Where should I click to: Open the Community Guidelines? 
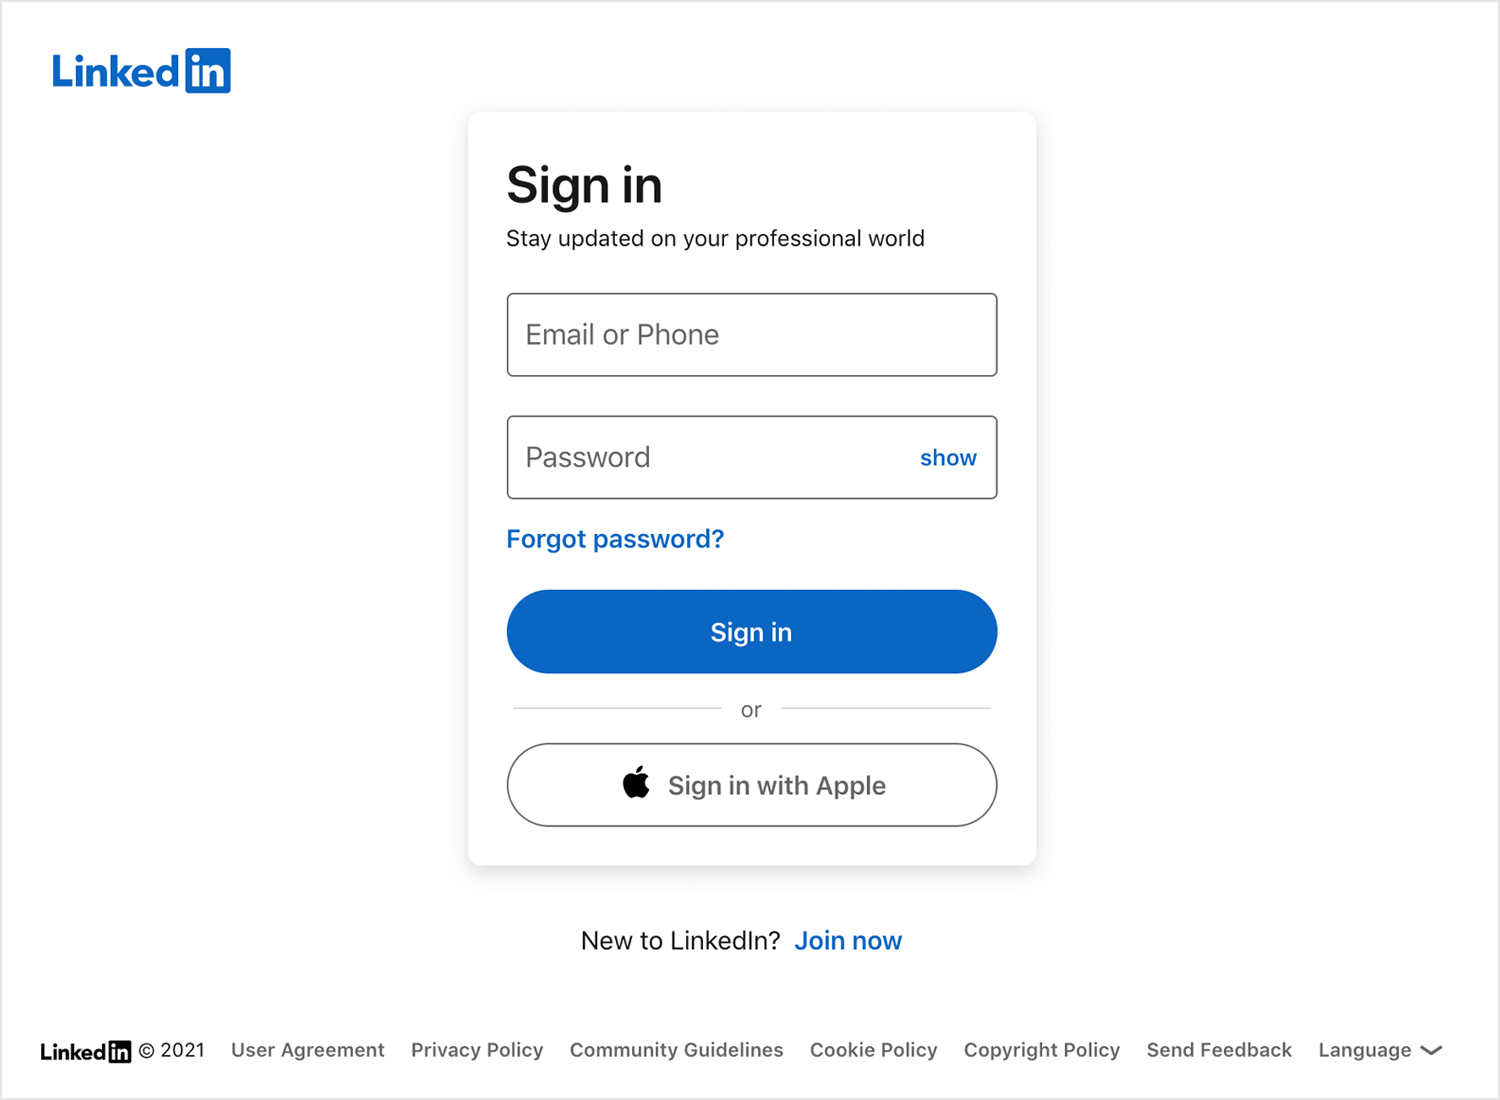[x=676, y=1050]
